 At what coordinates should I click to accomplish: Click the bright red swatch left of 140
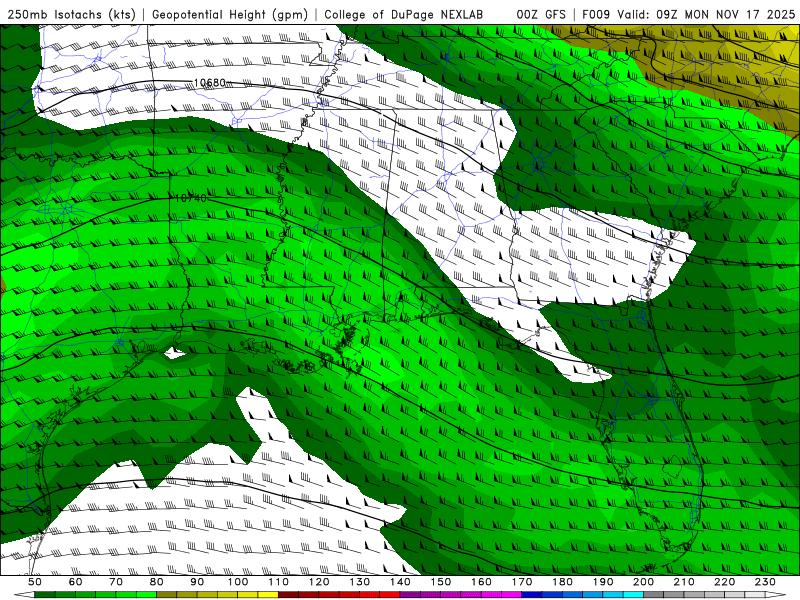390,595
